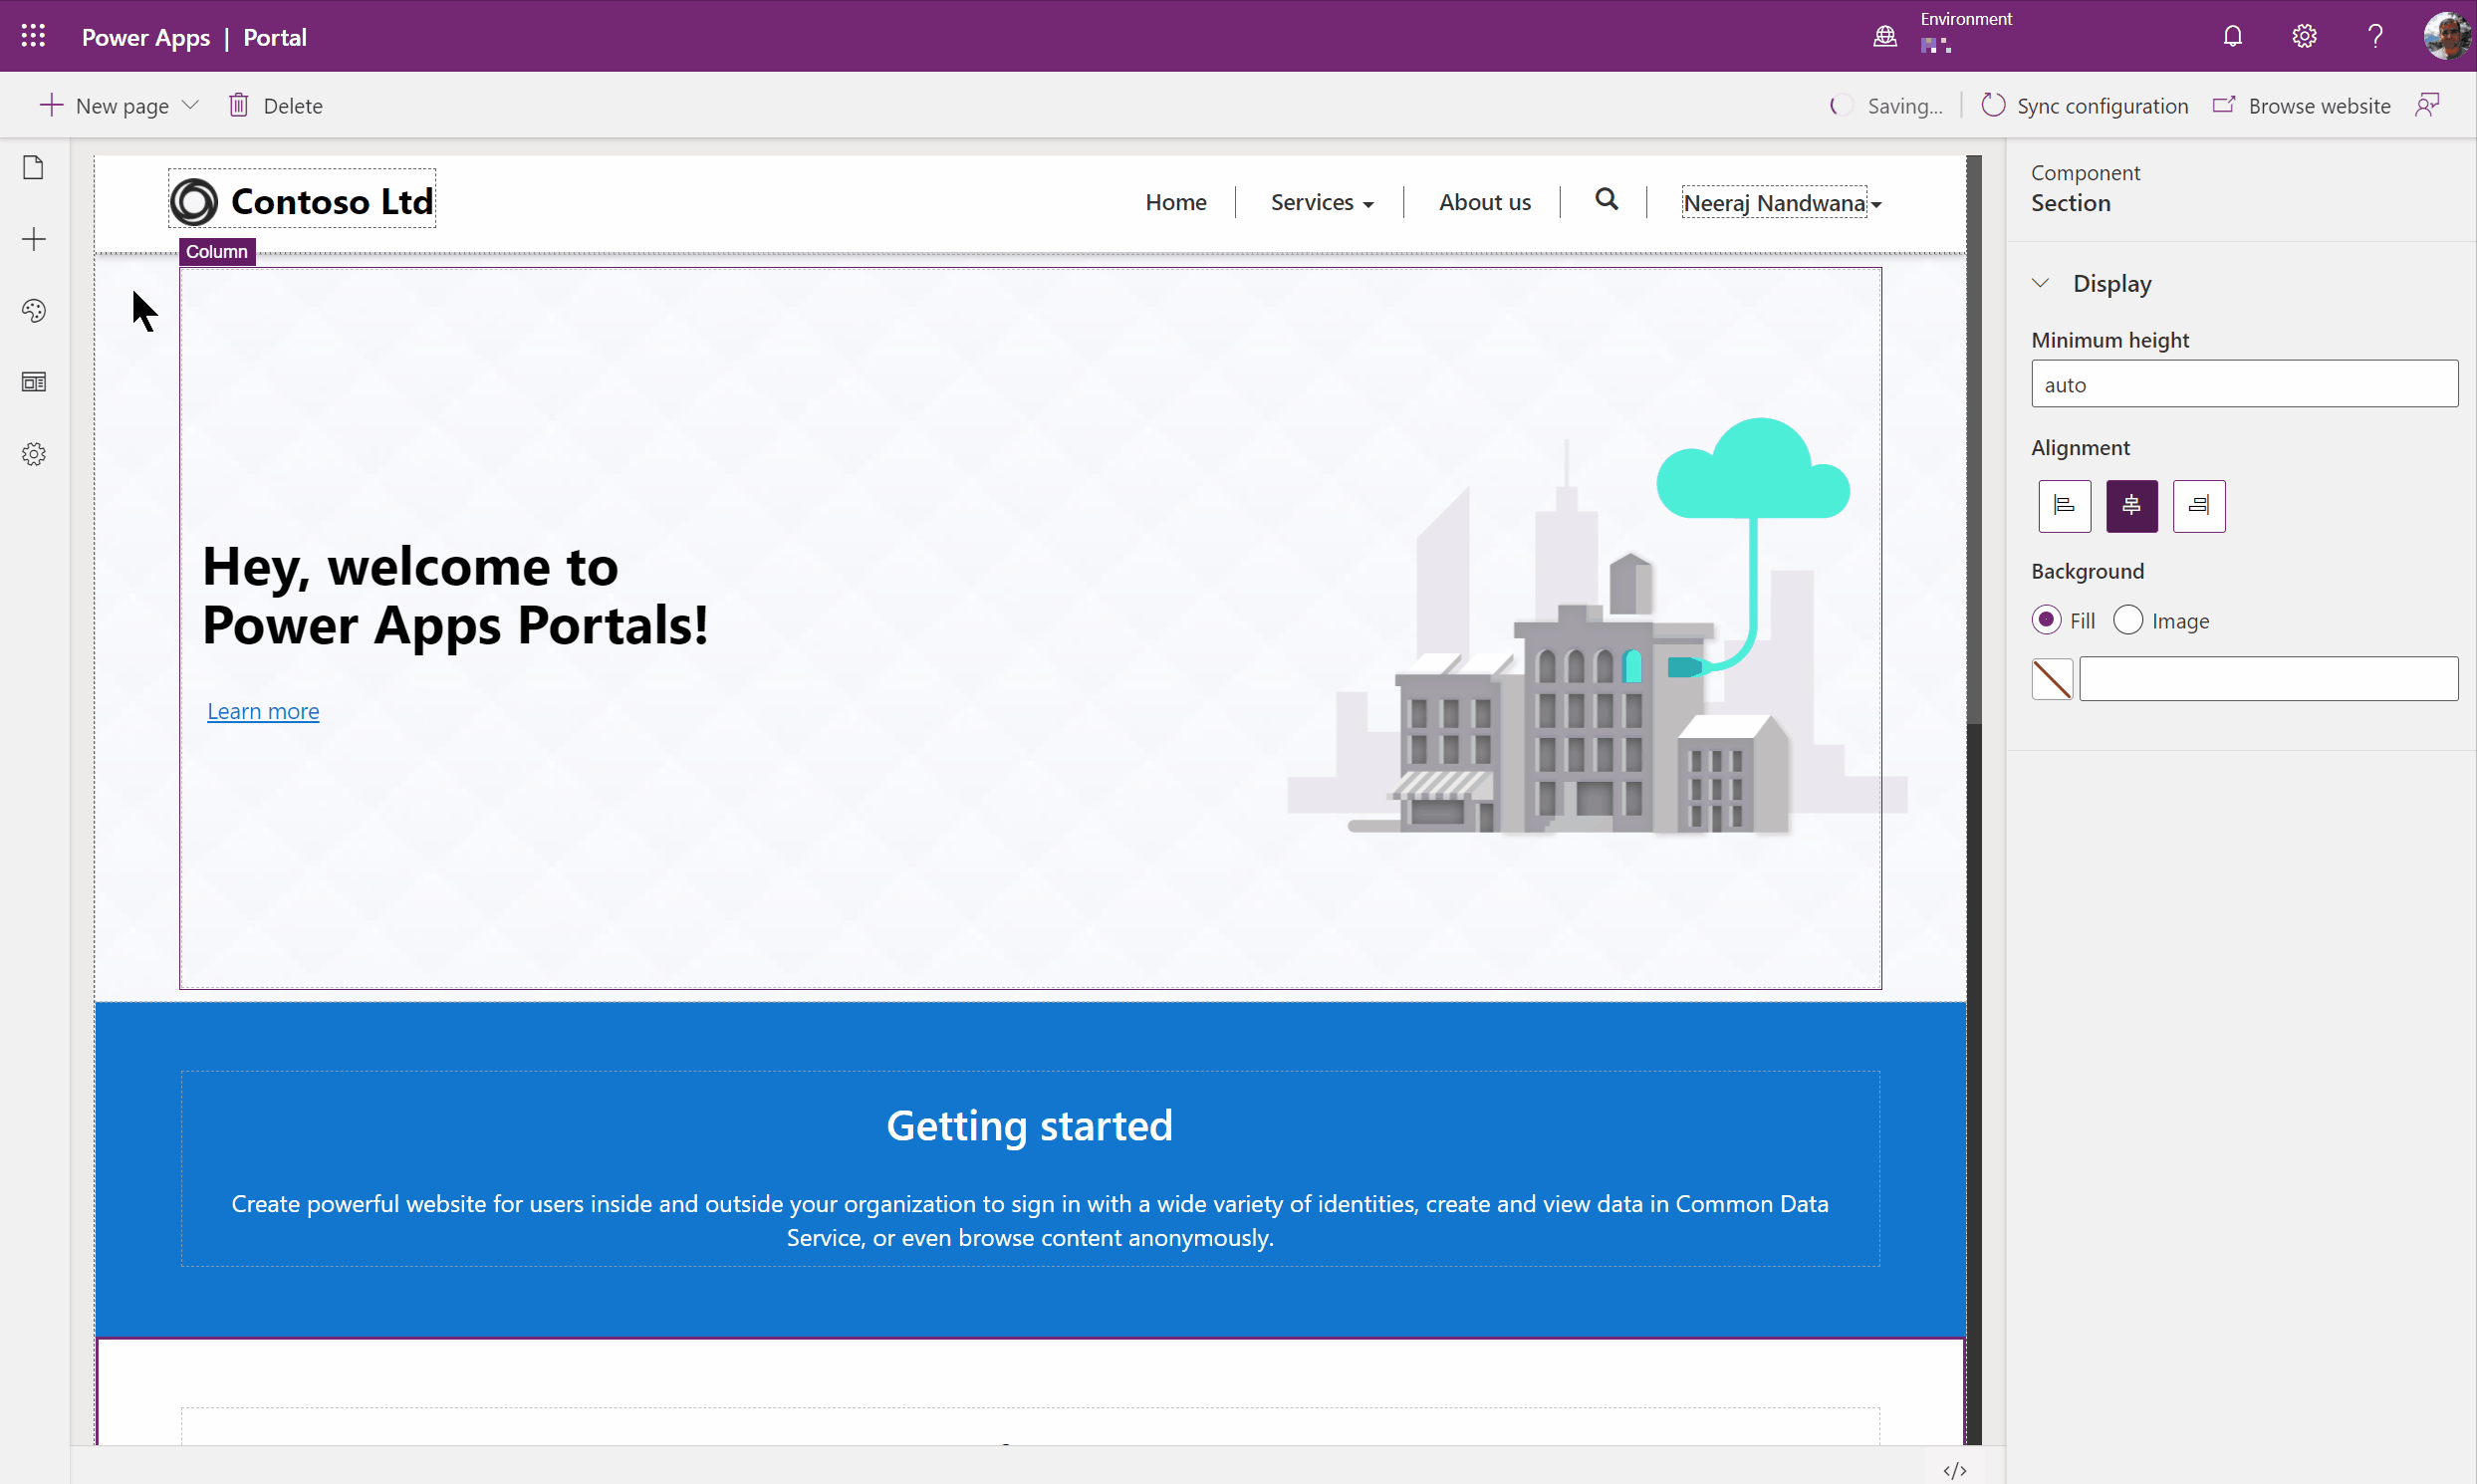Open the Pages panel in sidebar
Image resolution: width=2477 pixels, height=1484 pixels.
coord(33,167)
